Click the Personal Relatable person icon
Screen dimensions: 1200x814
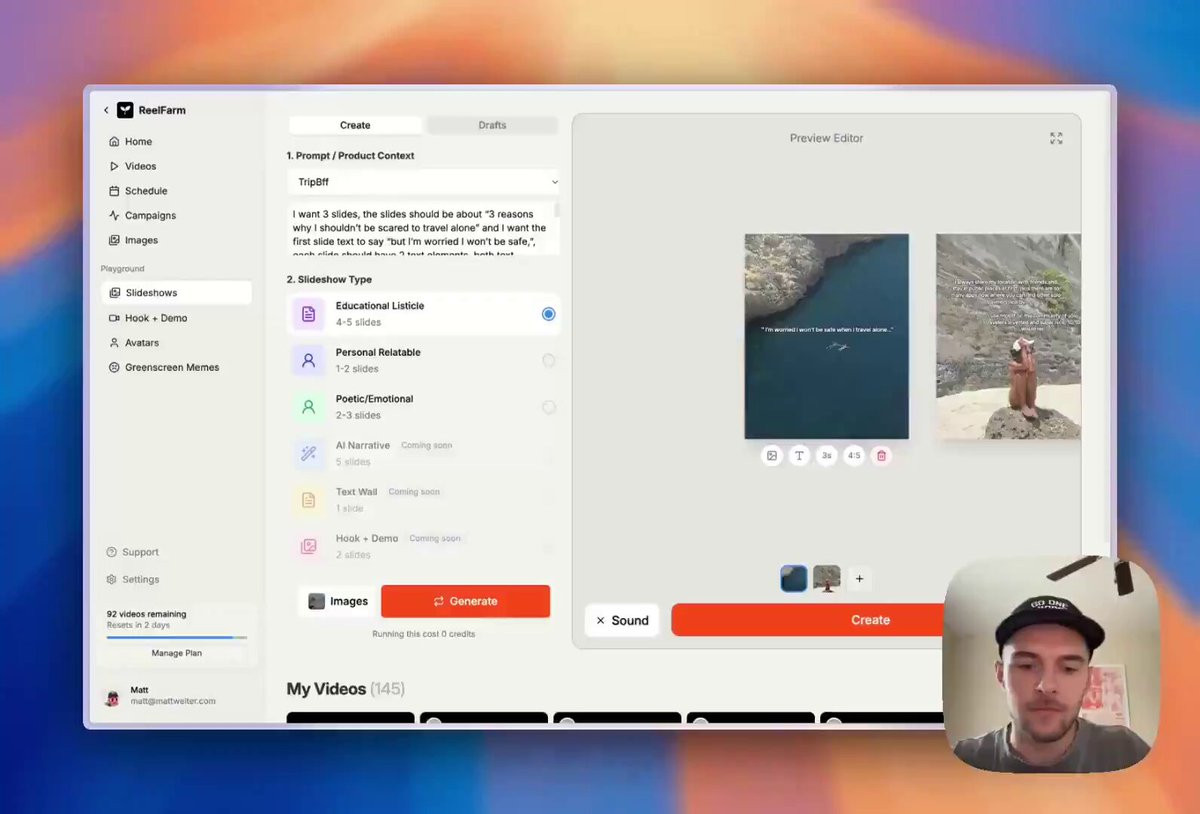pyautogui.click(x=308, y=360)
